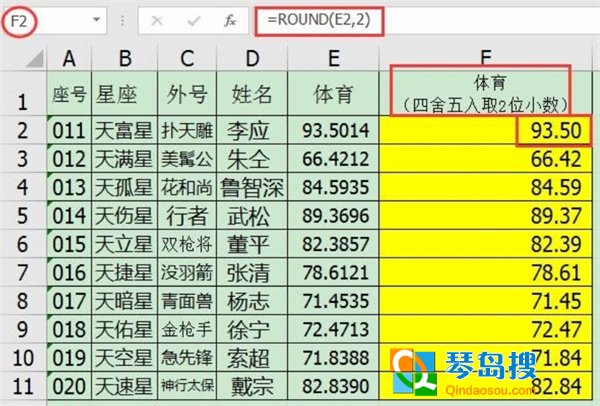Select cell containing 朱仝
The image size is (600, 406).
tap(252, 158)
